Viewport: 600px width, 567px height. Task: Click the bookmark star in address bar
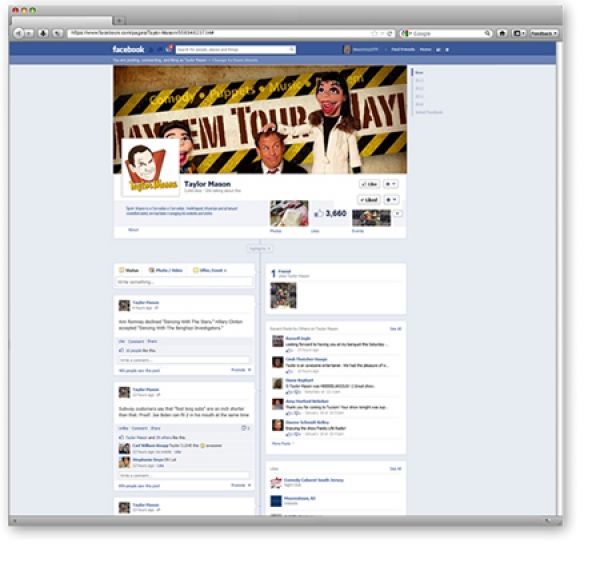374,33
